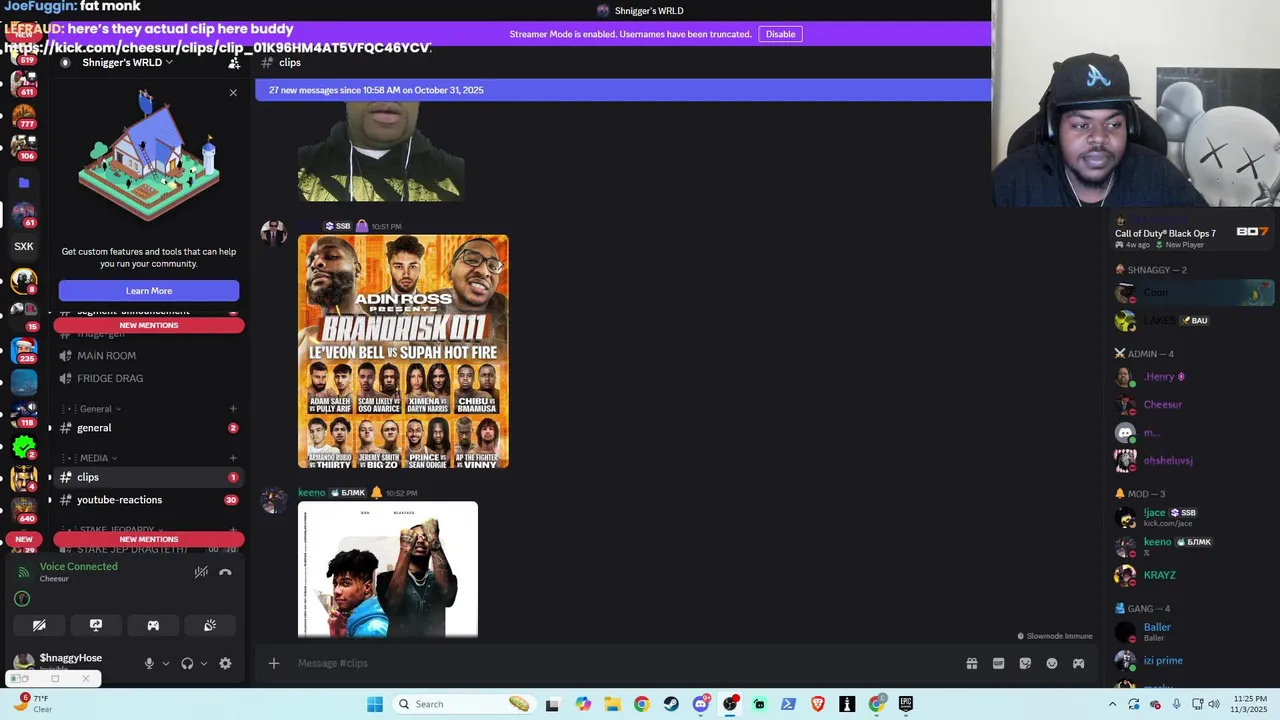Open headphone output options chevron
This screenshot has height=720, width=1280.
point(204,663)
